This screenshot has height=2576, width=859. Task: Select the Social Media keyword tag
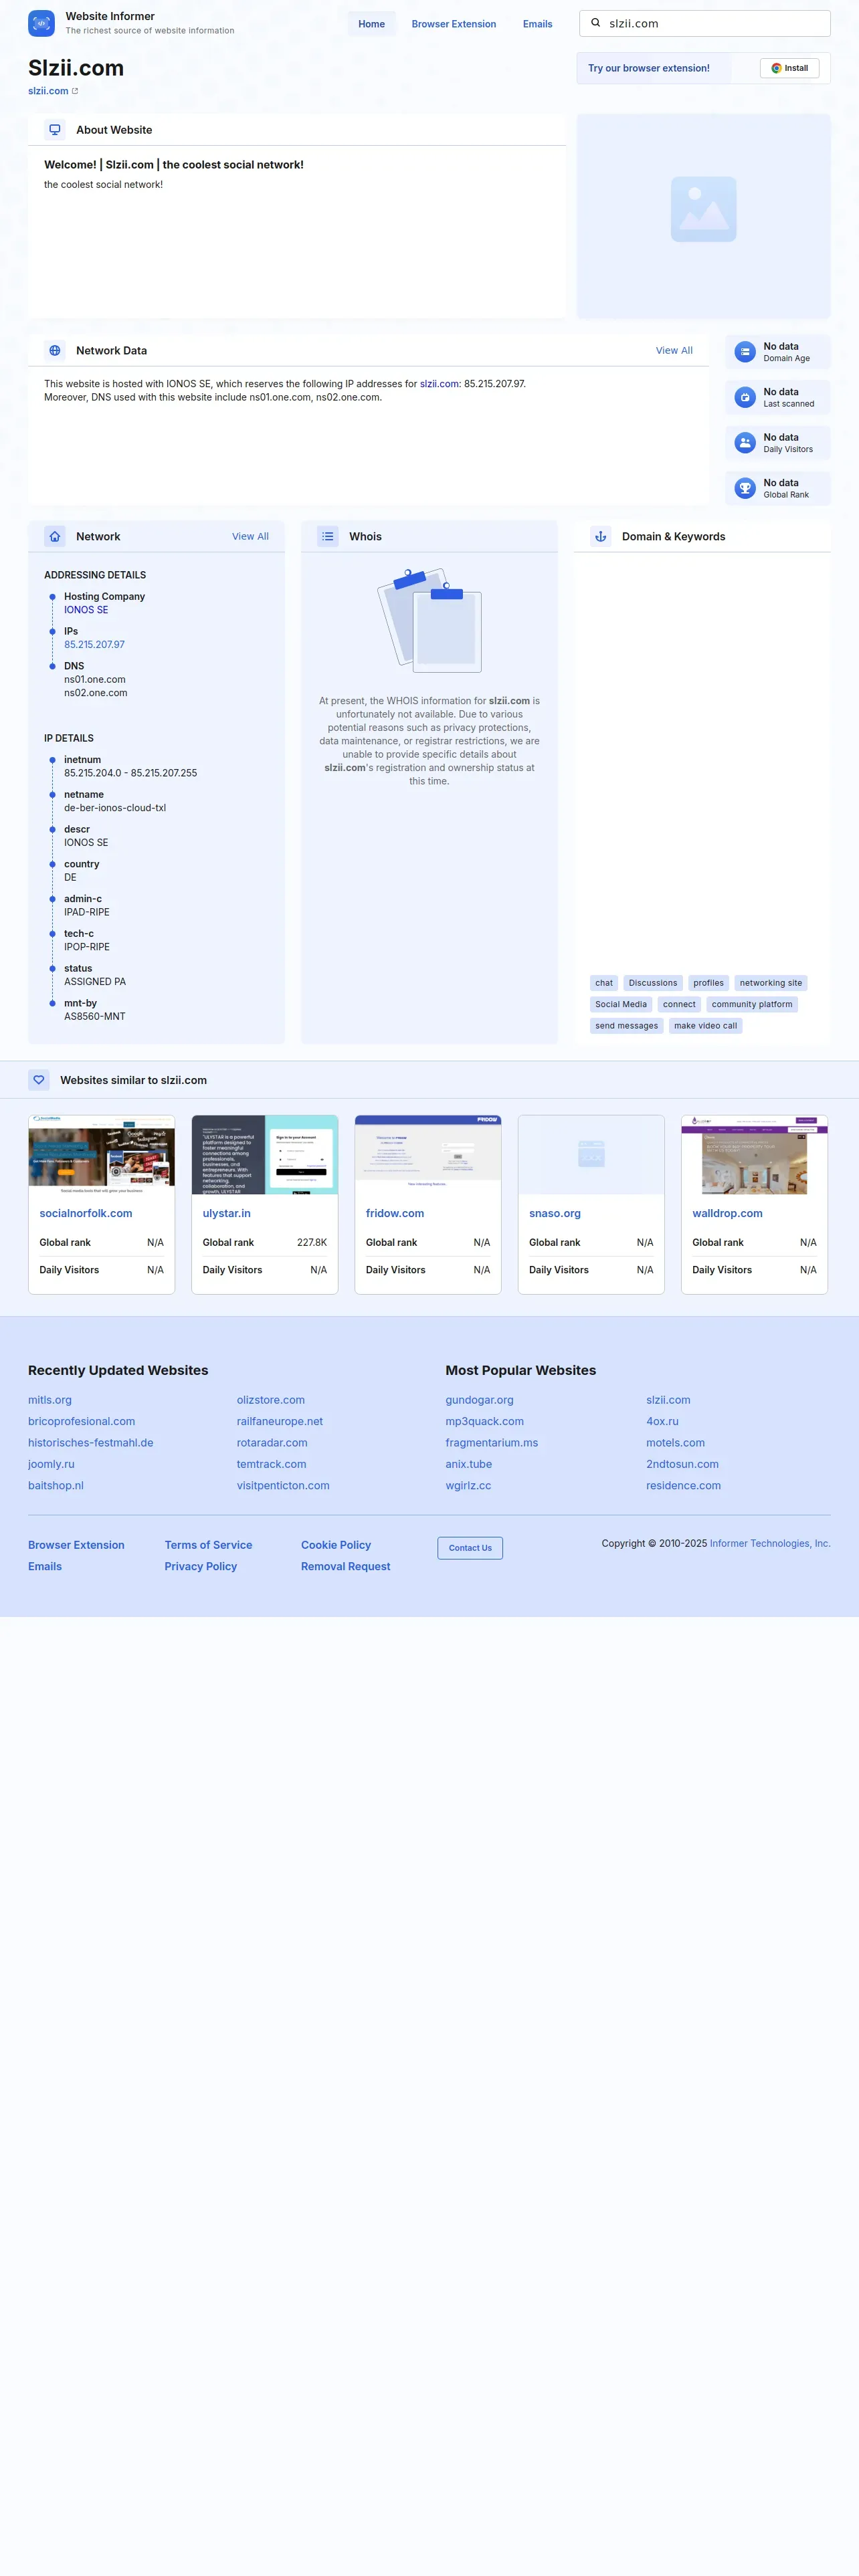point(621,1005)
